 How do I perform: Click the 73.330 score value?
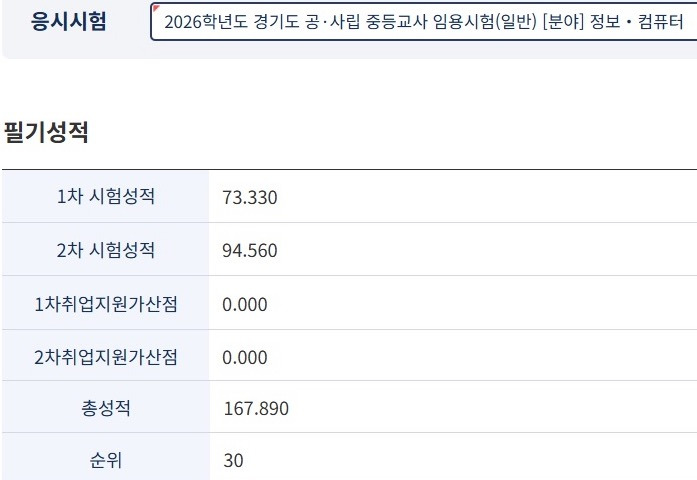click(x=249, y=198)
